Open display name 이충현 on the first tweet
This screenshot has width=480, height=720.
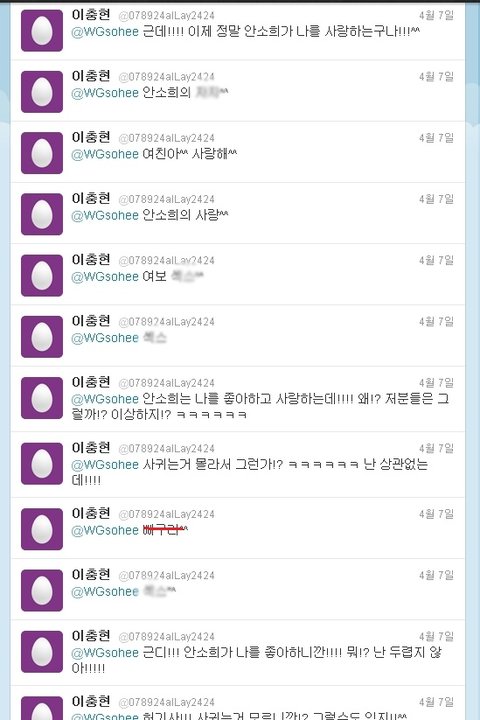click(91, 15)
